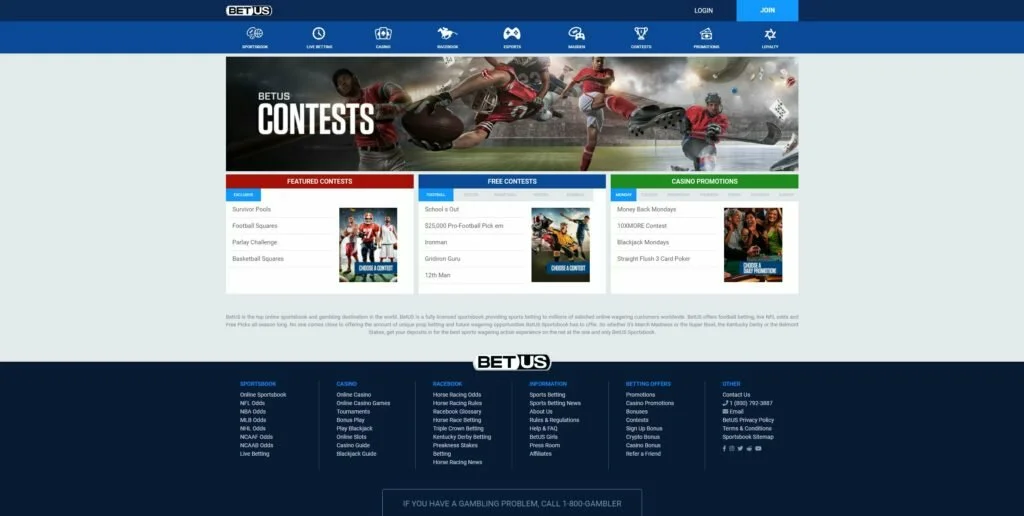The height and width of the screenshot is (516, 1024).
Task: Open the Sportsbook nav icon
Action: point(254,34)
